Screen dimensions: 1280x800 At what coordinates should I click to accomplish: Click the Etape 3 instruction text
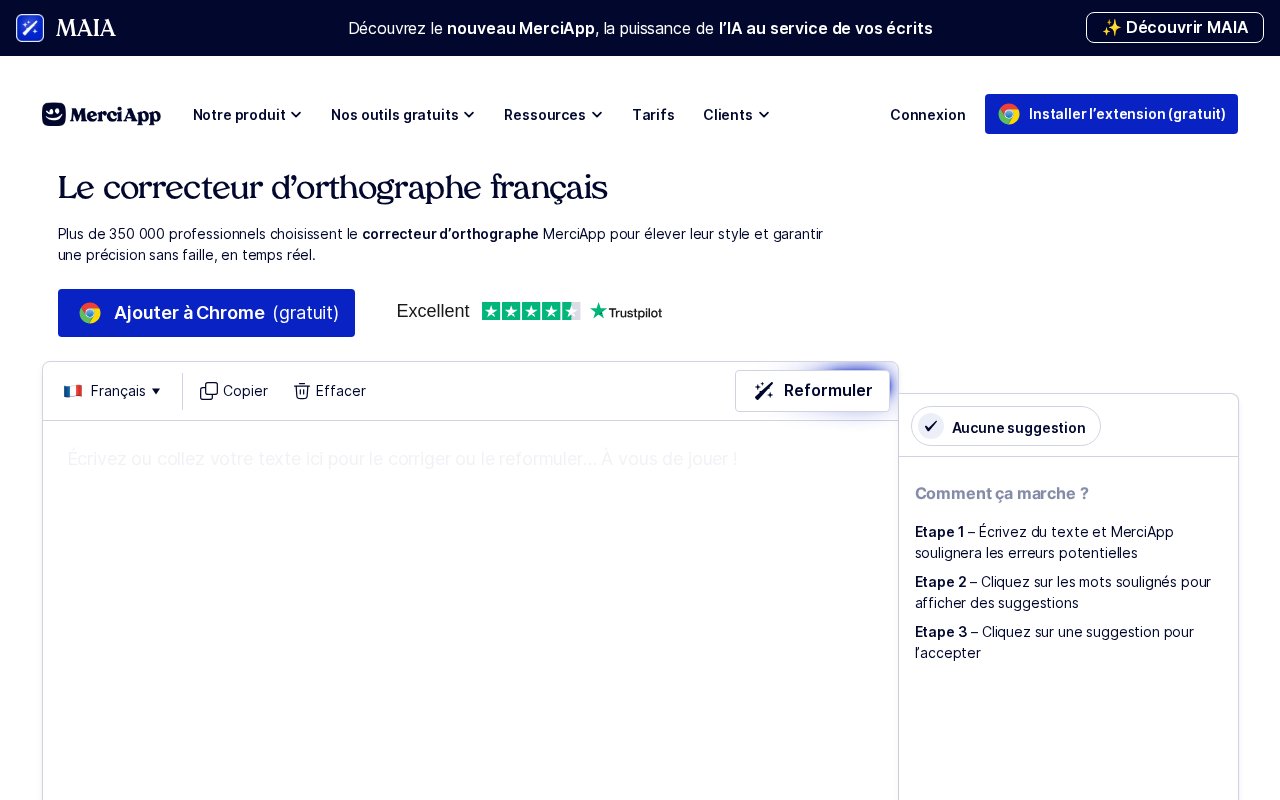click(x=1054, y=642)
